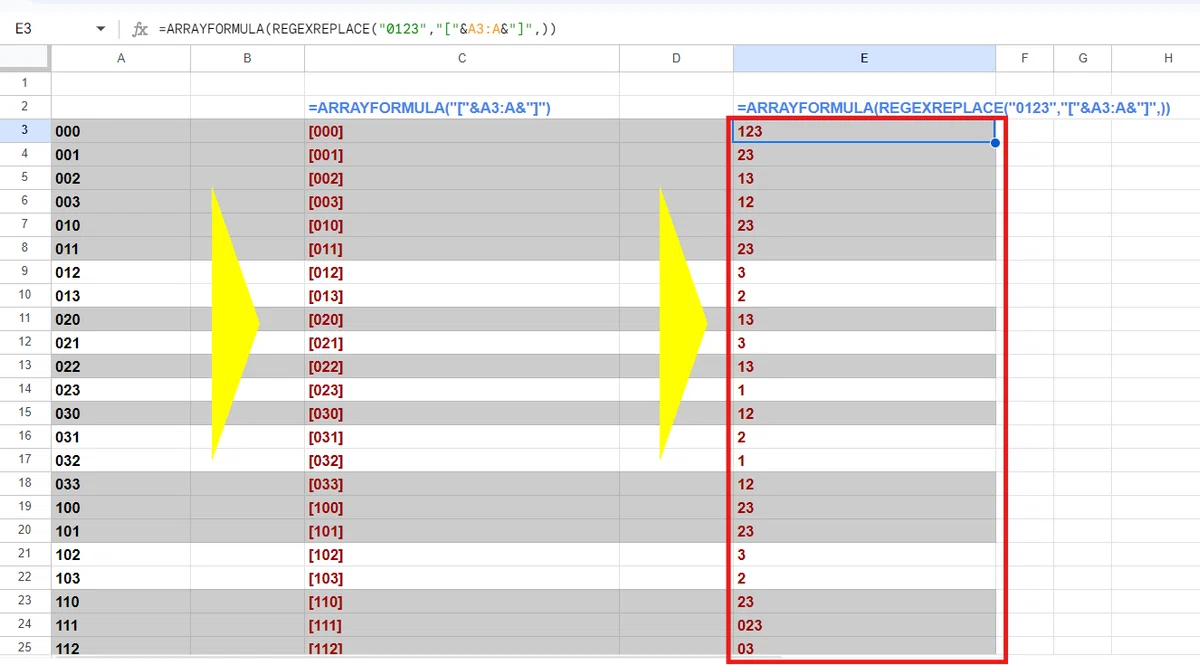Select cell C3 containing [000]

462,131
